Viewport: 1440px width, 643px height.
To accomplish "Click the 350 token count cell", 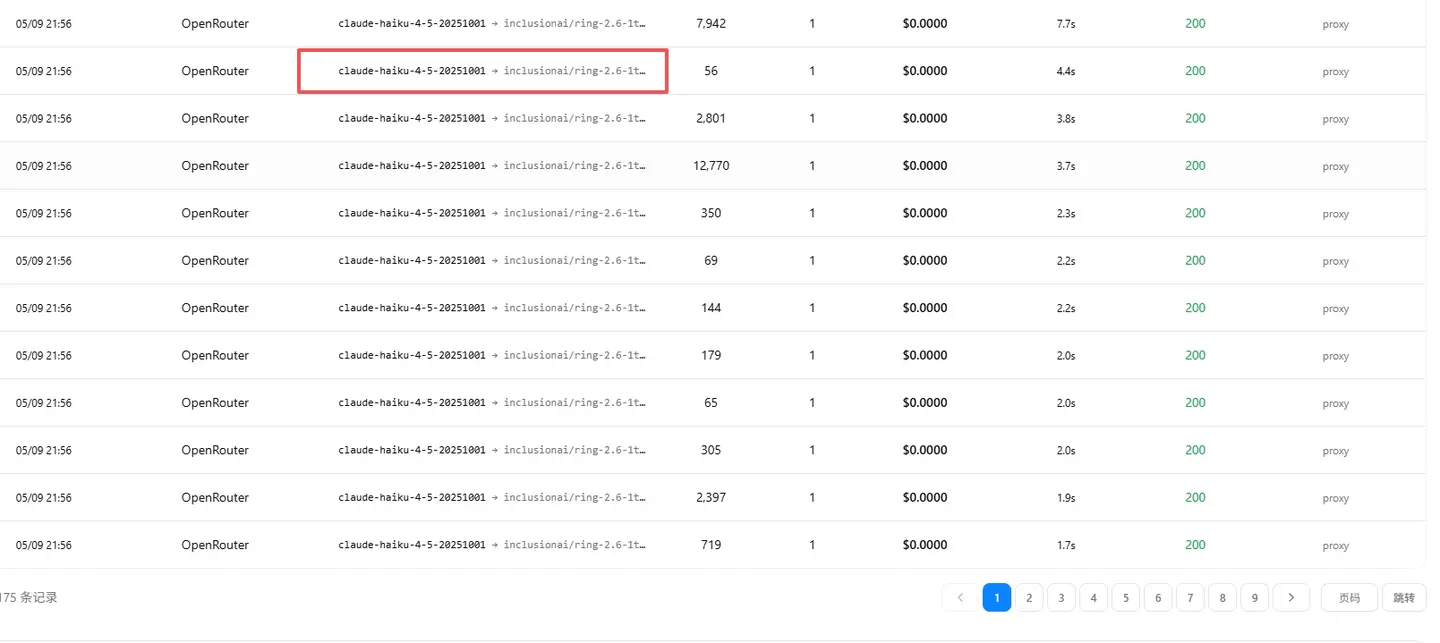I will [x=711, y=213].
